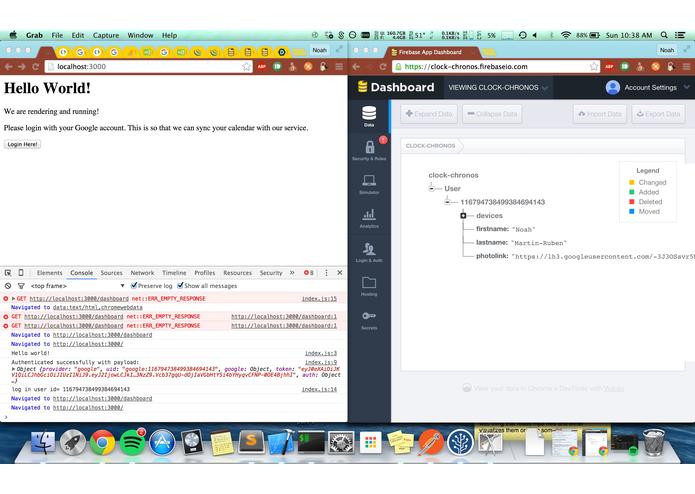
Task: Click the Firebase logo next to Dashboard
Action: (362, 87)
